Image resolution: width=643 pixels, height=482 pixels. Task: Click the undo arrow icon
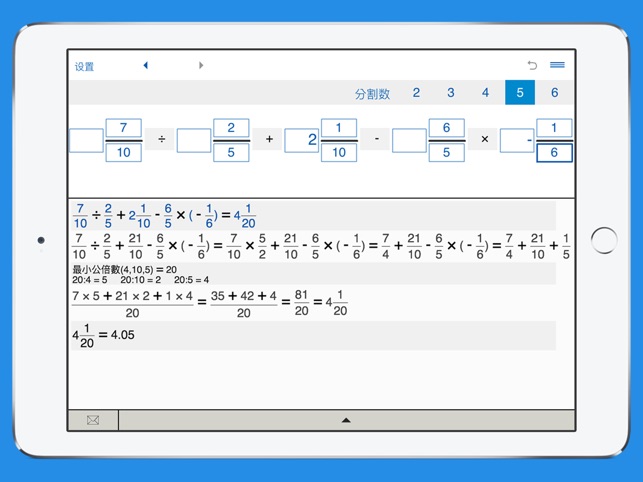532,65
